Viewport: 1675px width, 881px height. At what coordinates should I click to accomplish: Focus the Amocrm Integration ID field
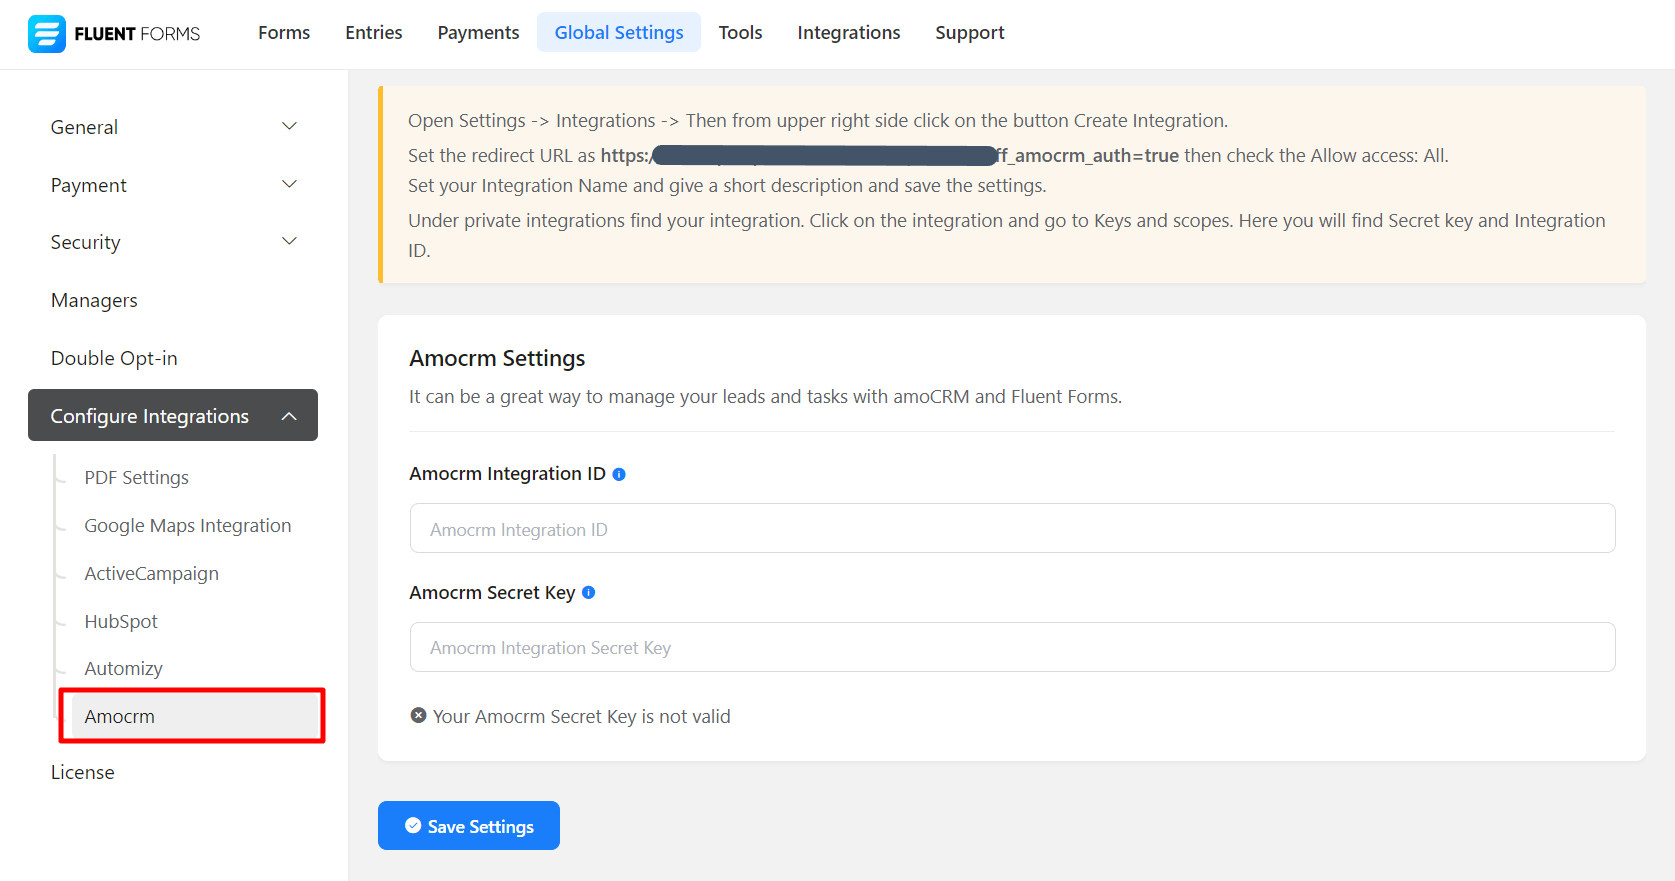(1012, 528)
